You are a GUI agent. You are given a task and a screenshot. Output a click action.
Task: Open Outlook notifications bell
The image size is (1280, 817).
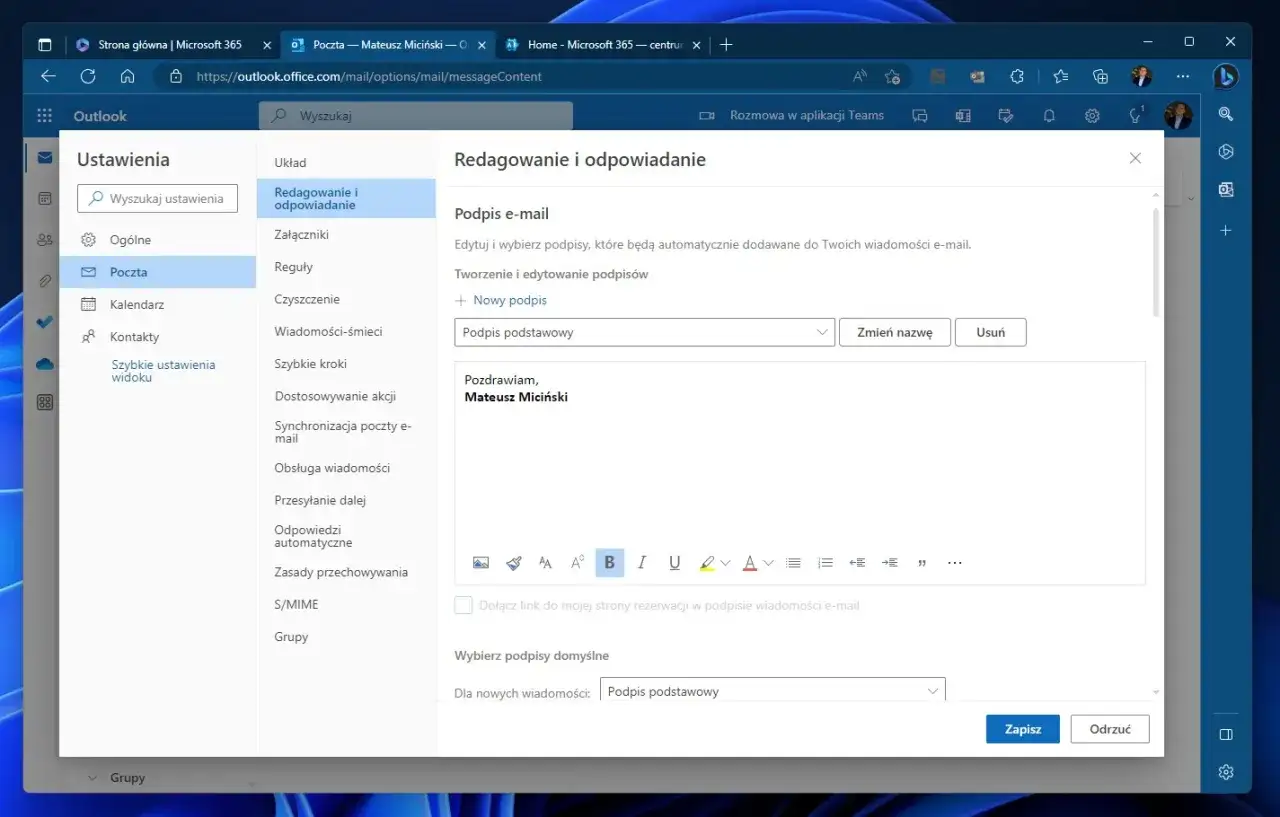[1049, 116]
